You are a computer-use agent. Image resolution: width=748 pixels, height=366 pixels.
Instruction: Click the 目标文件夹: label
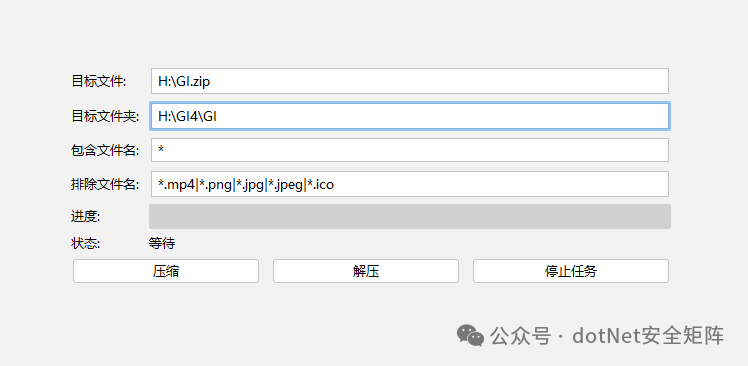[105, 116]
